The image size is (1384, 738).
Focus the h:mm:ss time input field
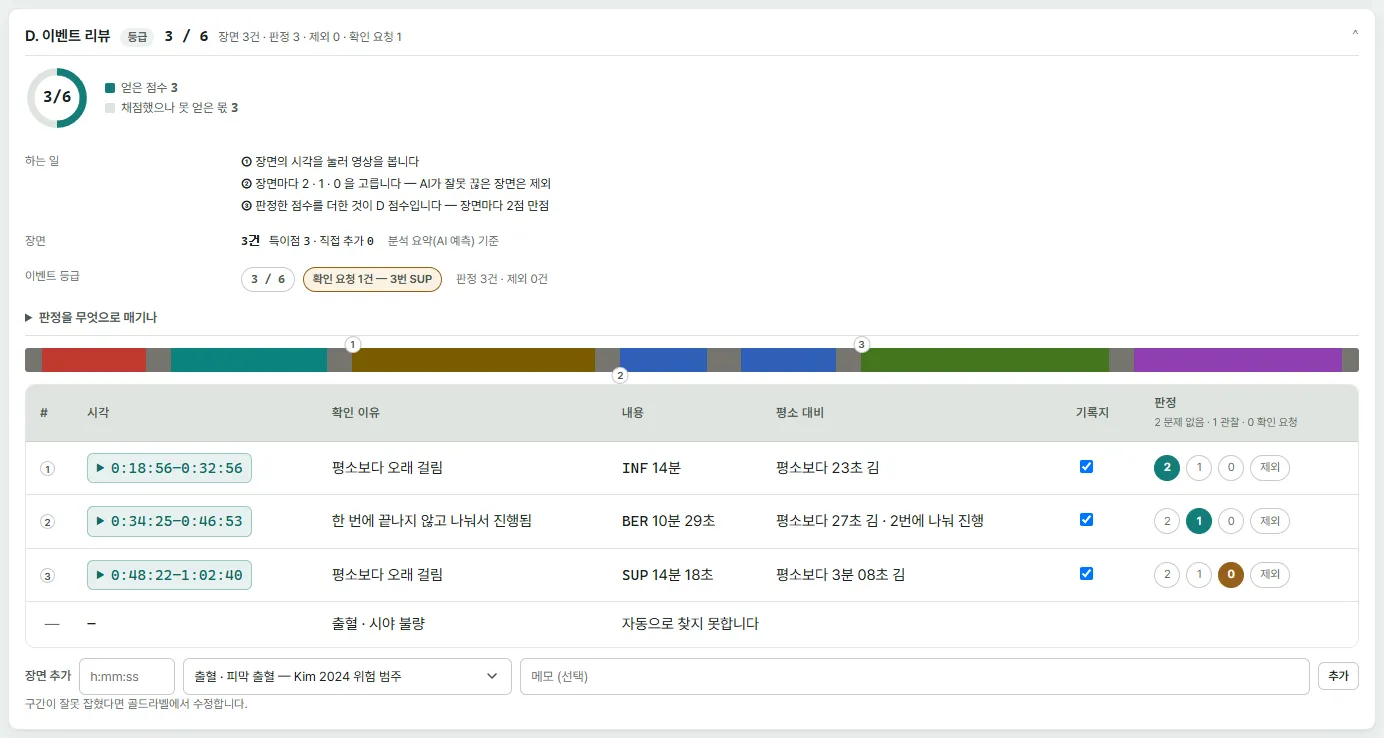[127, 676]
